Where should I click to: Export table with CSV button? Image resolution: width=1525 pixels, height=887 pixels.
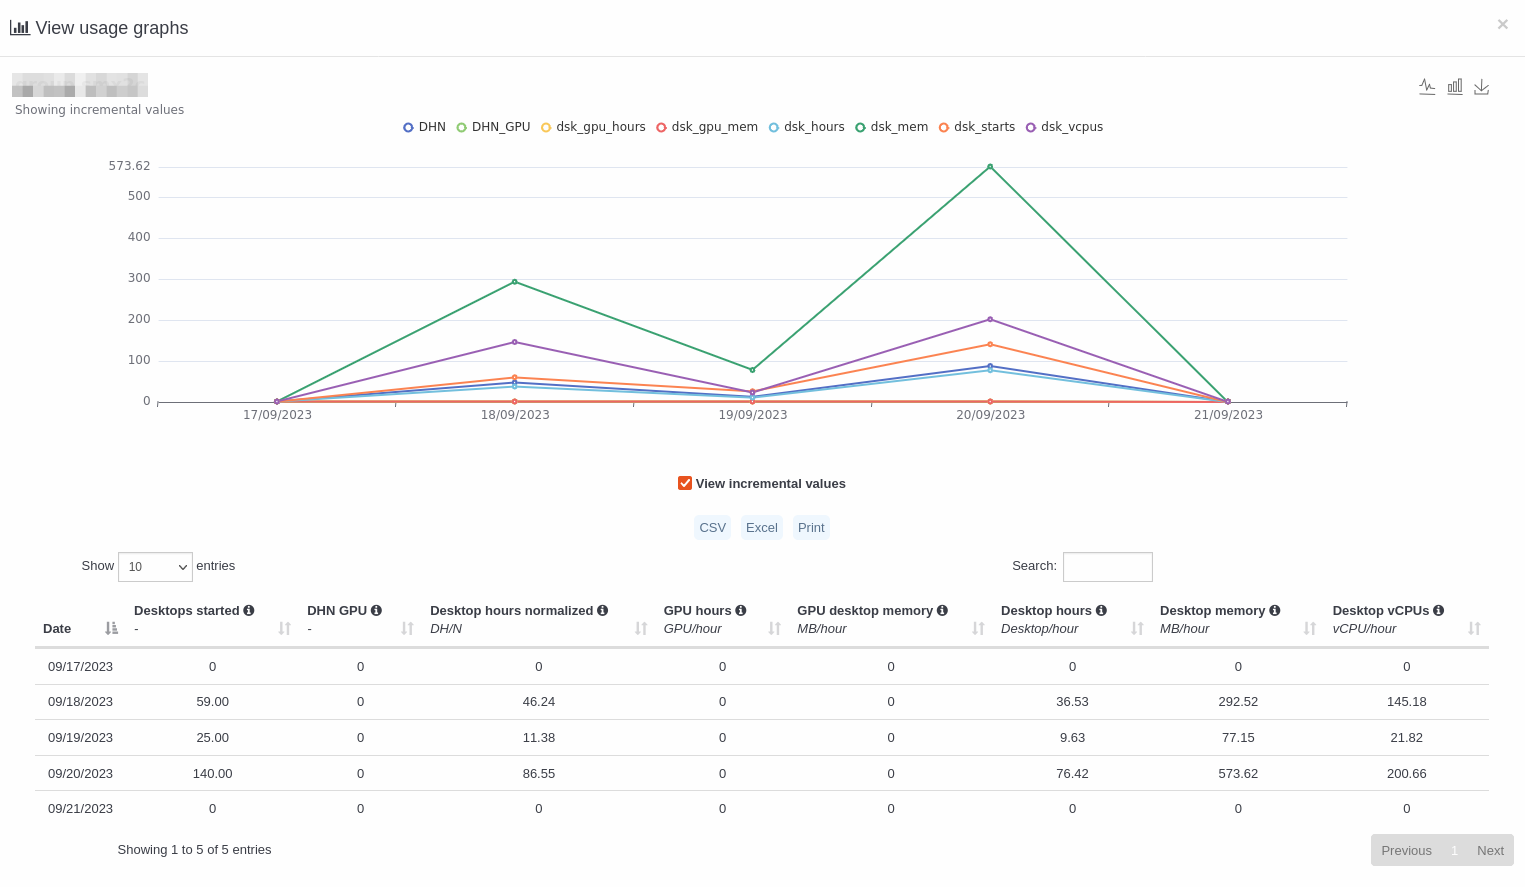(712, 528)
